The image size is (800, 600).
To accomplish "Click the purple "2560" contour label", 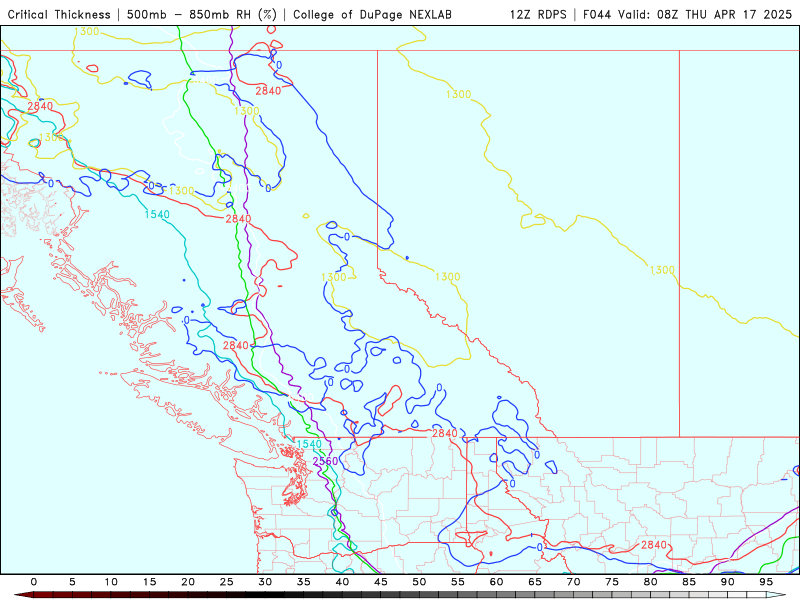I will coord(325,461).
